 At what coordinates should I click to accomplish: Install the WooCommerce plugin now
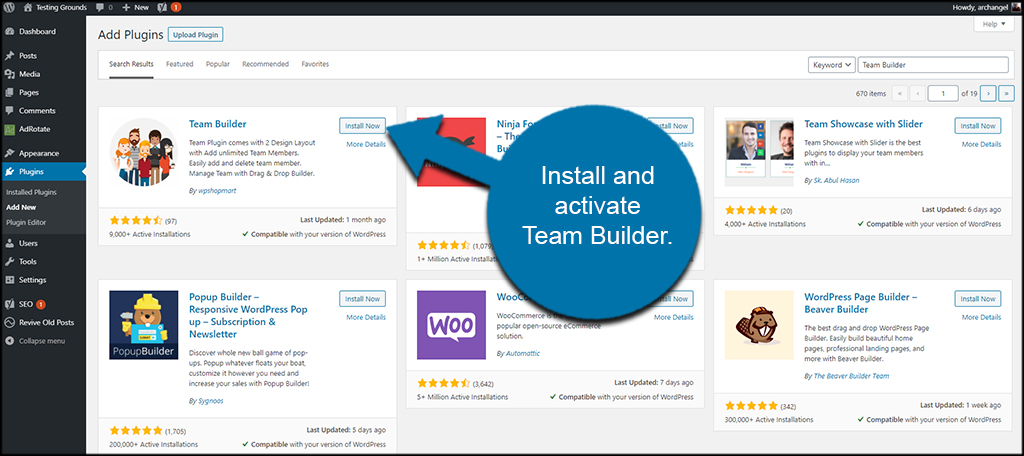(x=673, y=299)
